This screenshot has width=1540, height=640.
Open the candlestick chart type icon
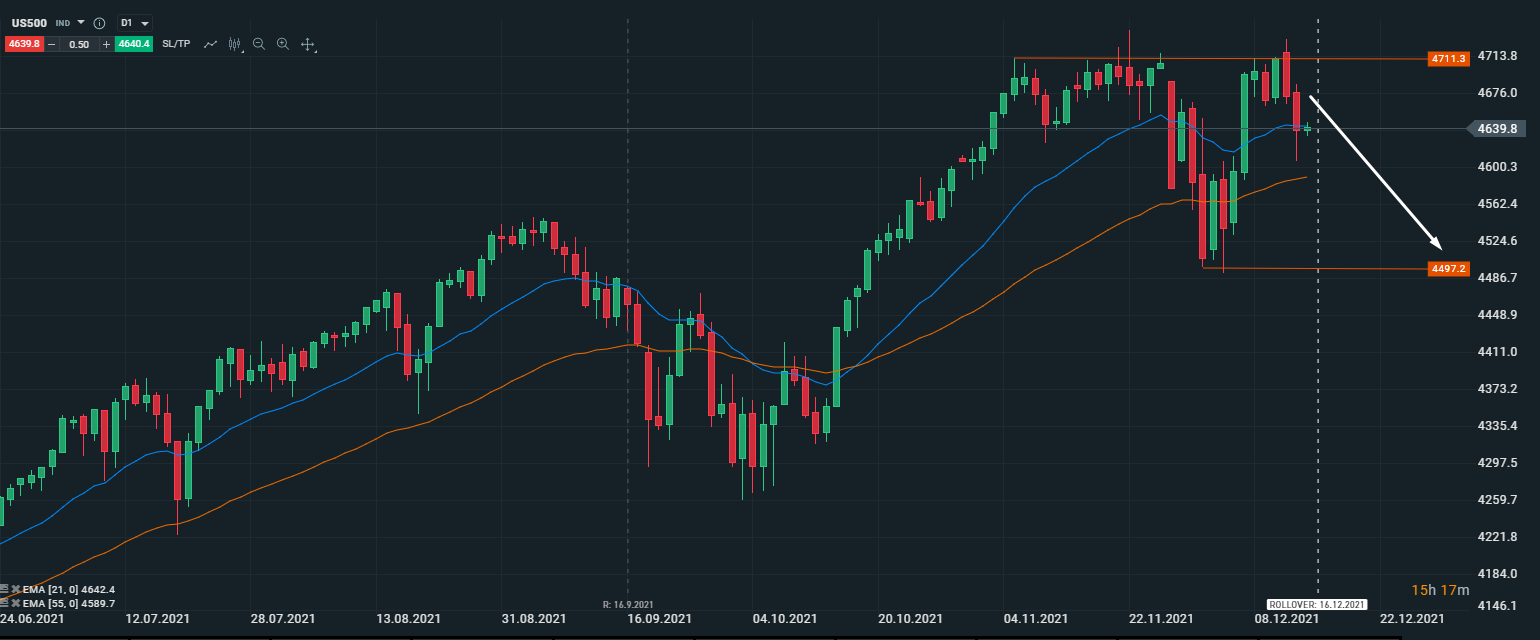(235, 44)
